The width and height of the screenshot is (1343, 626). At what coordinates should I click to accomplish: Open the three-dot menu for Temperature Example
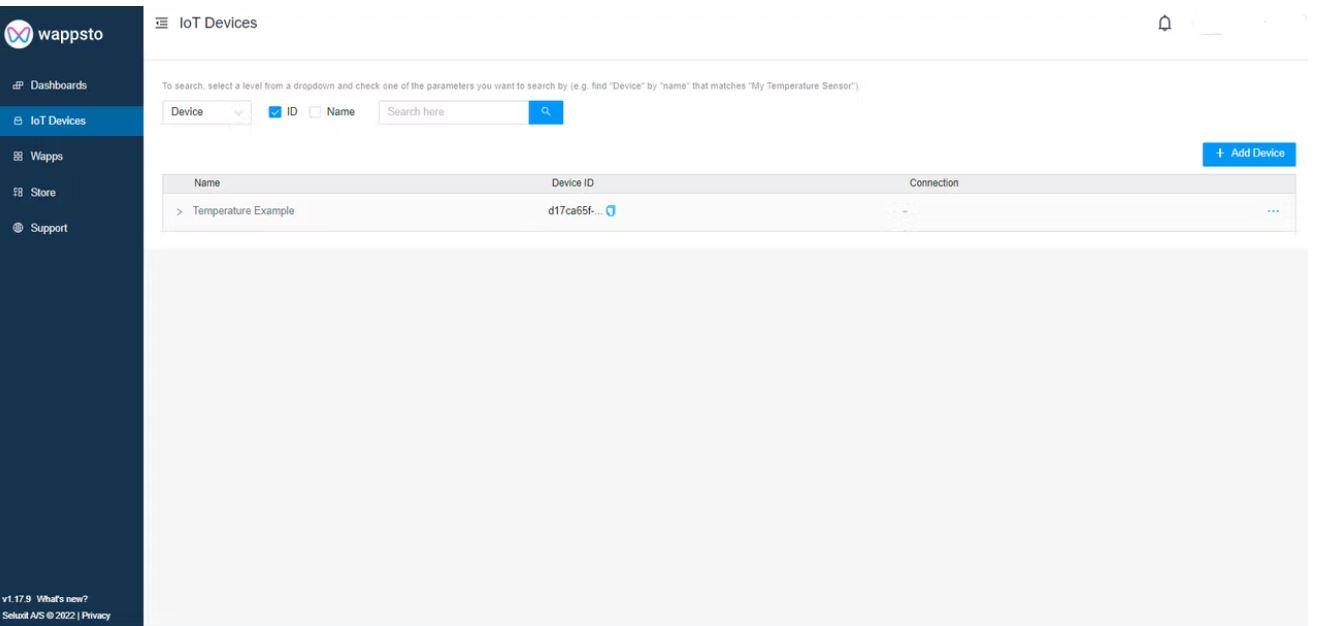click(1273, 211)
